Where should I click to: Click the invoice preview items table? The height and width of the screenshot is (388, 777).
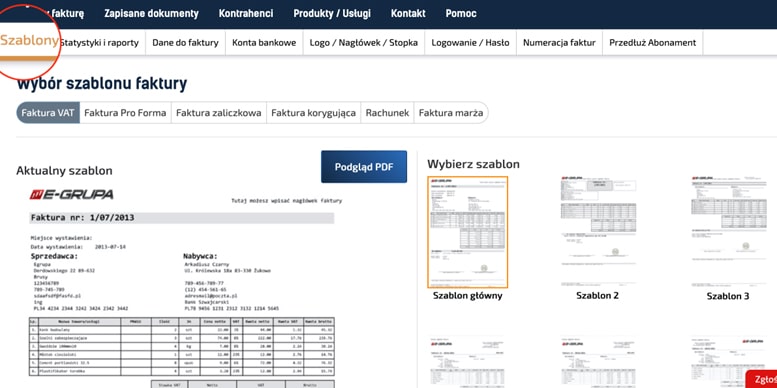click(x=182, y=346)
